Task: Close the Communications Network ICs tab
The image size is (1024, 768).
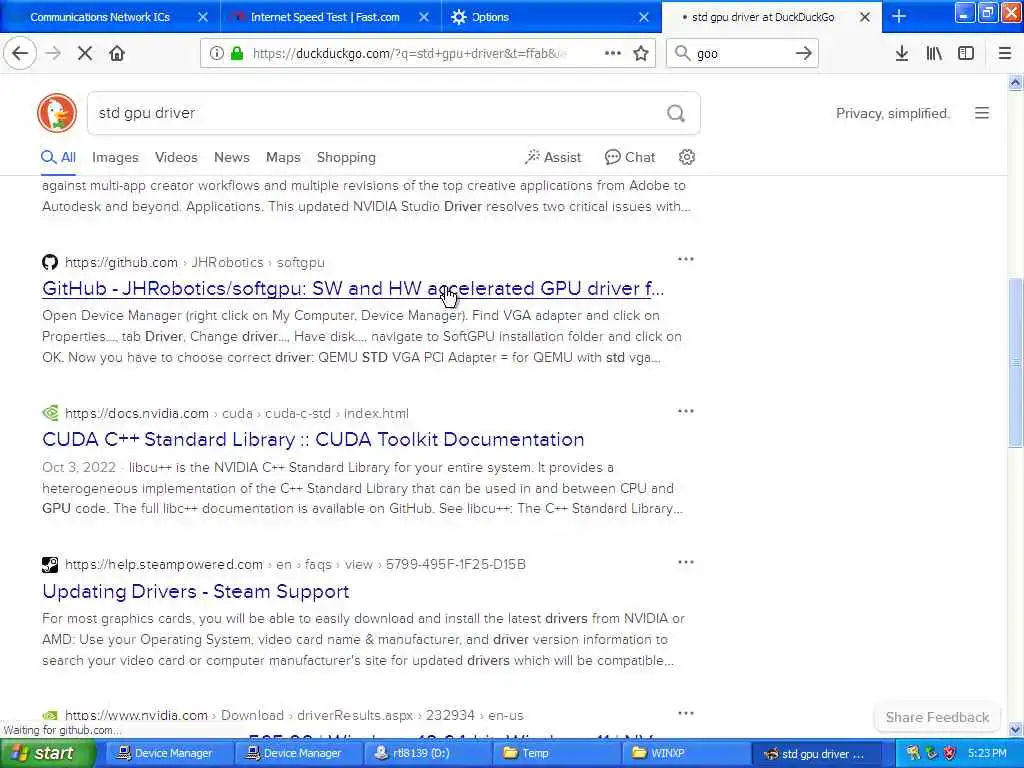Action: coord(203,17)
